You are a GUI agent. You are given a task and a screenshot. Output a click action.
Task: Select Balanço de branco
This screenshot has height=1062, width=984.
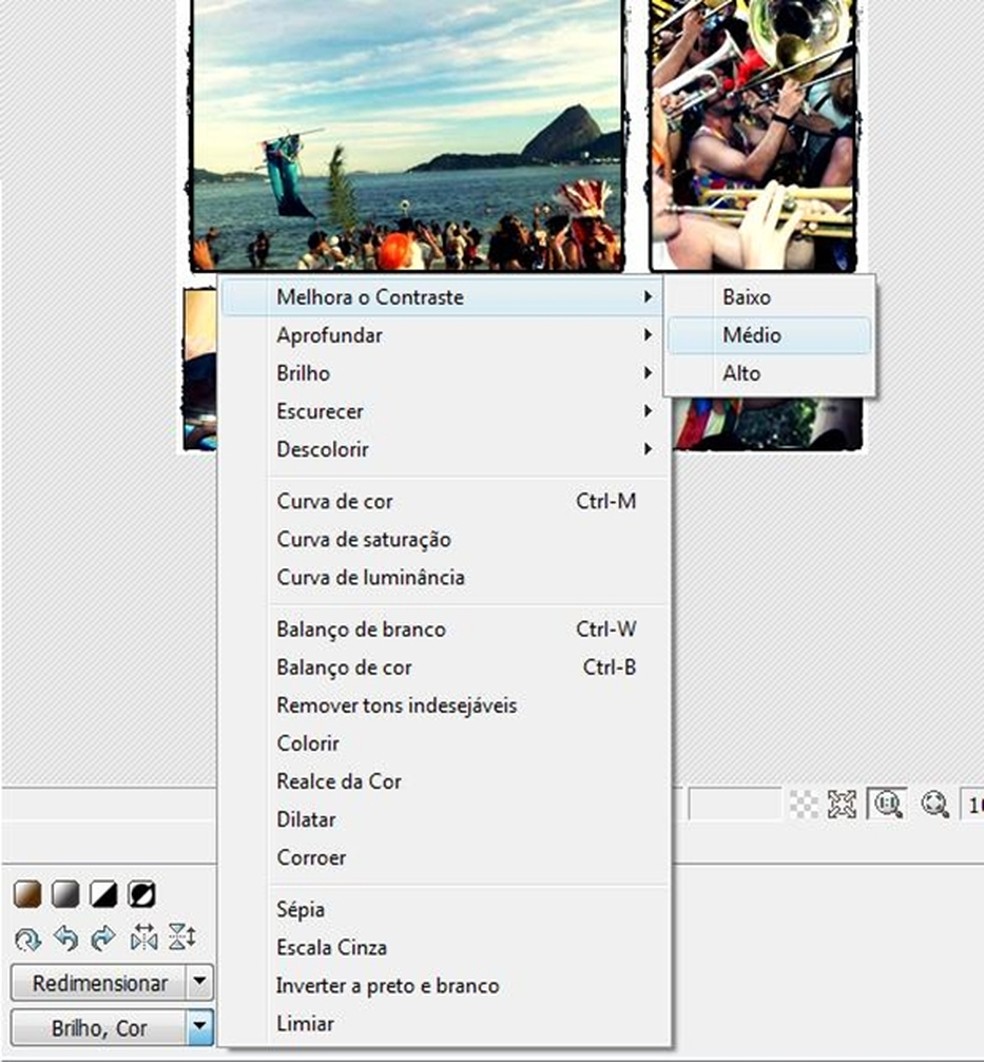tap(444, 629)
